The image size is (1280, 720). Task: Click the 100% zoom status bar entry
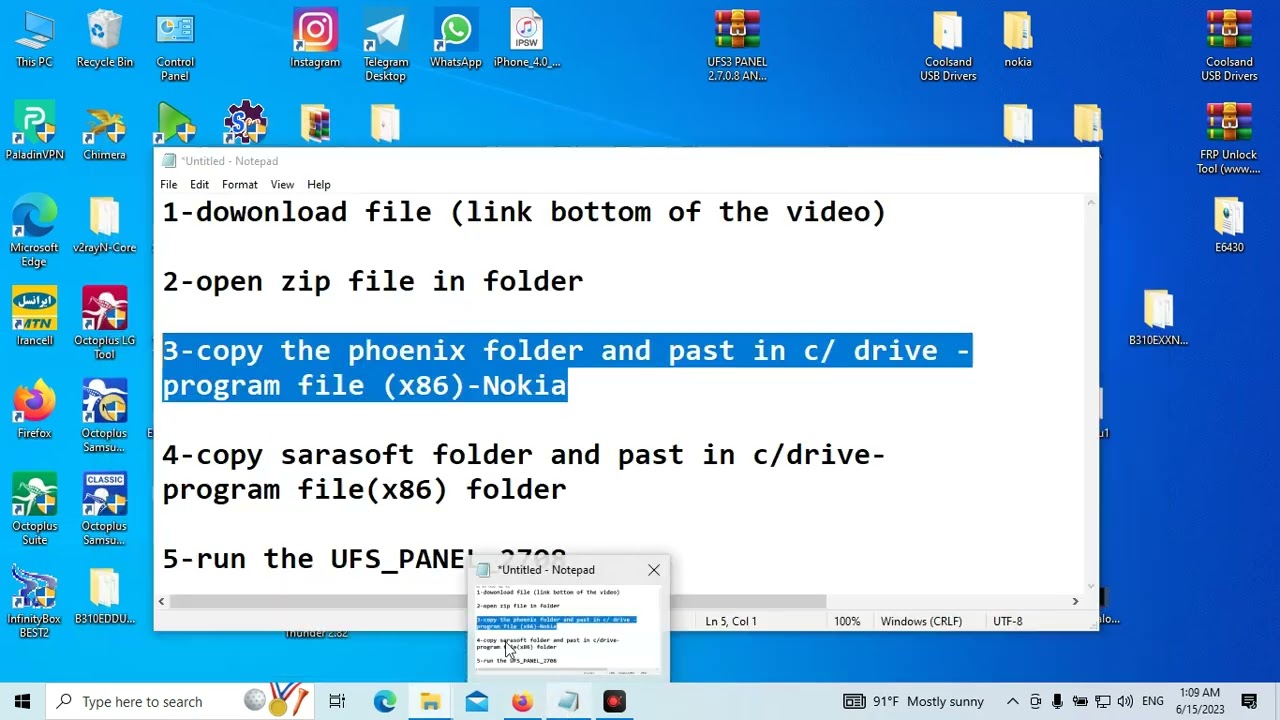847,621
